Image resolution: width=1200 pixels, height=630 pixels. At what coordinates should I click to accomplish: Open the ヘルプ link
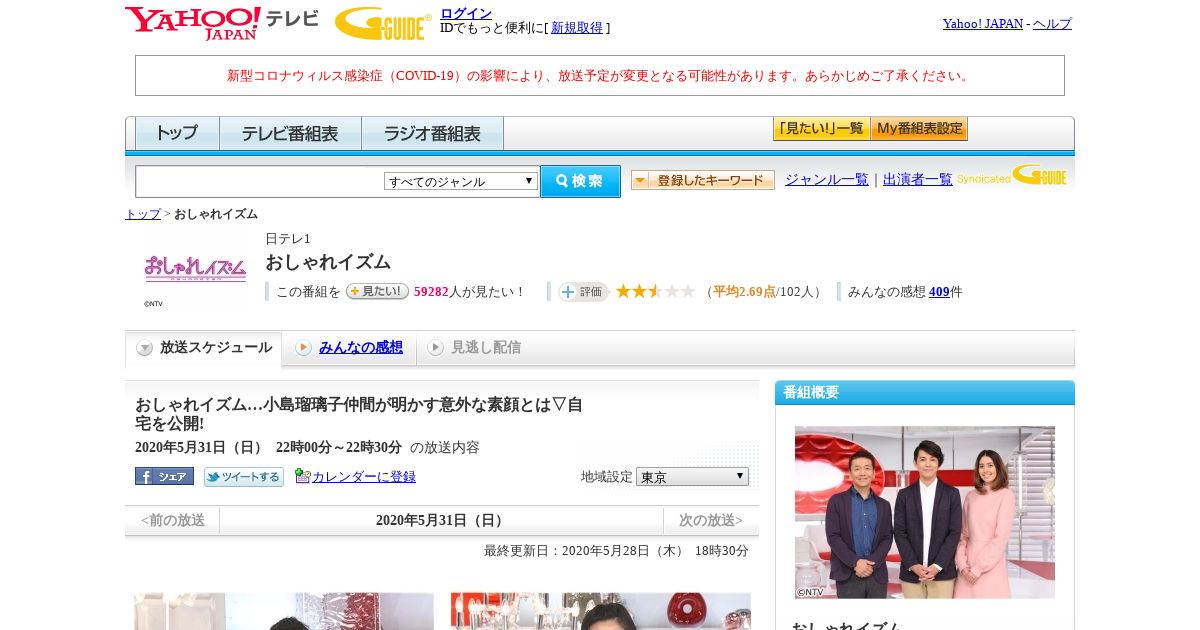click(x=1052, y=24)
